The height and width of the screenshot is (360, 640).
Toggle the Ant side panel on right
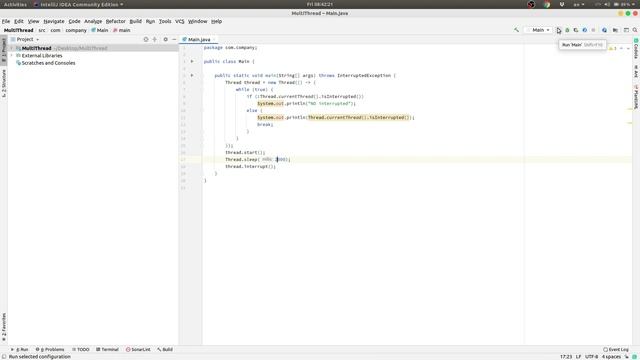click(x=636, y=71)
